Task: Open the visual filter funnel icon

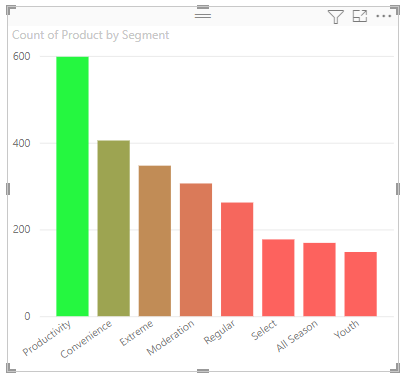Action: pyautogui.click(x=335, y=17)
